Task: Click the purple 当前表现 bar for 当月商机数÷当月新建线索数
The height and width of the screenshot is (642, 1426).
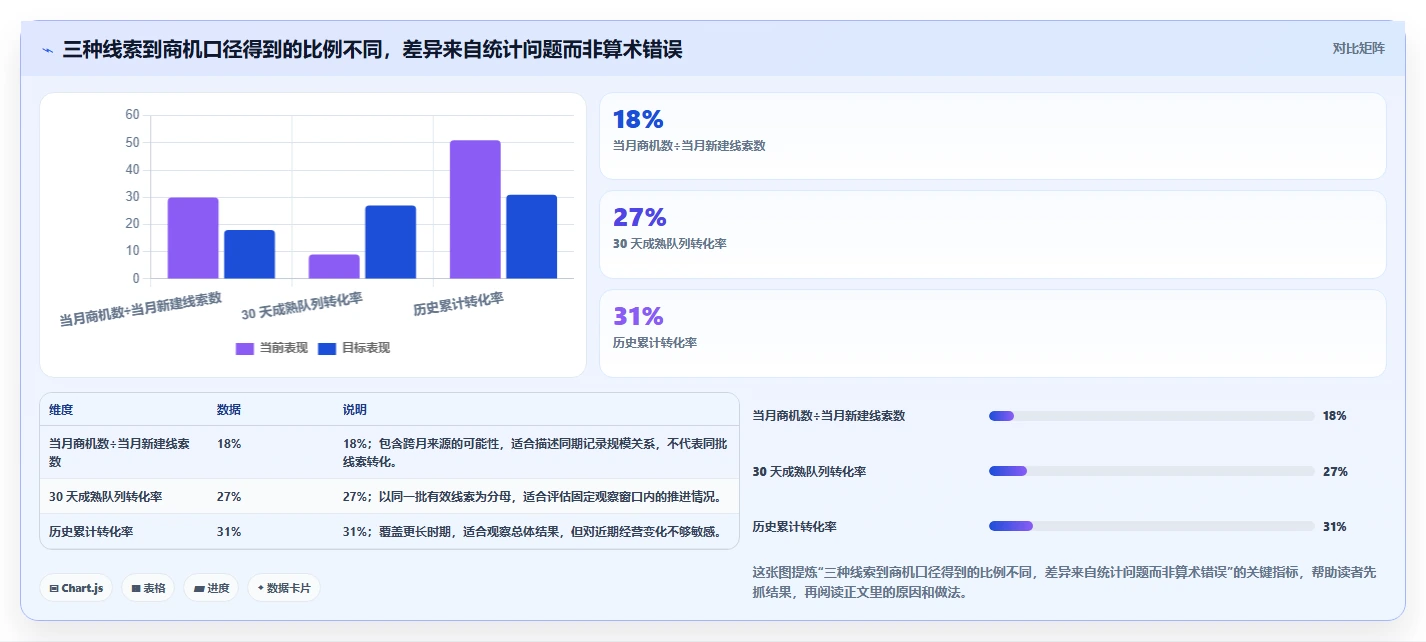Action: (x=193, y=238)
